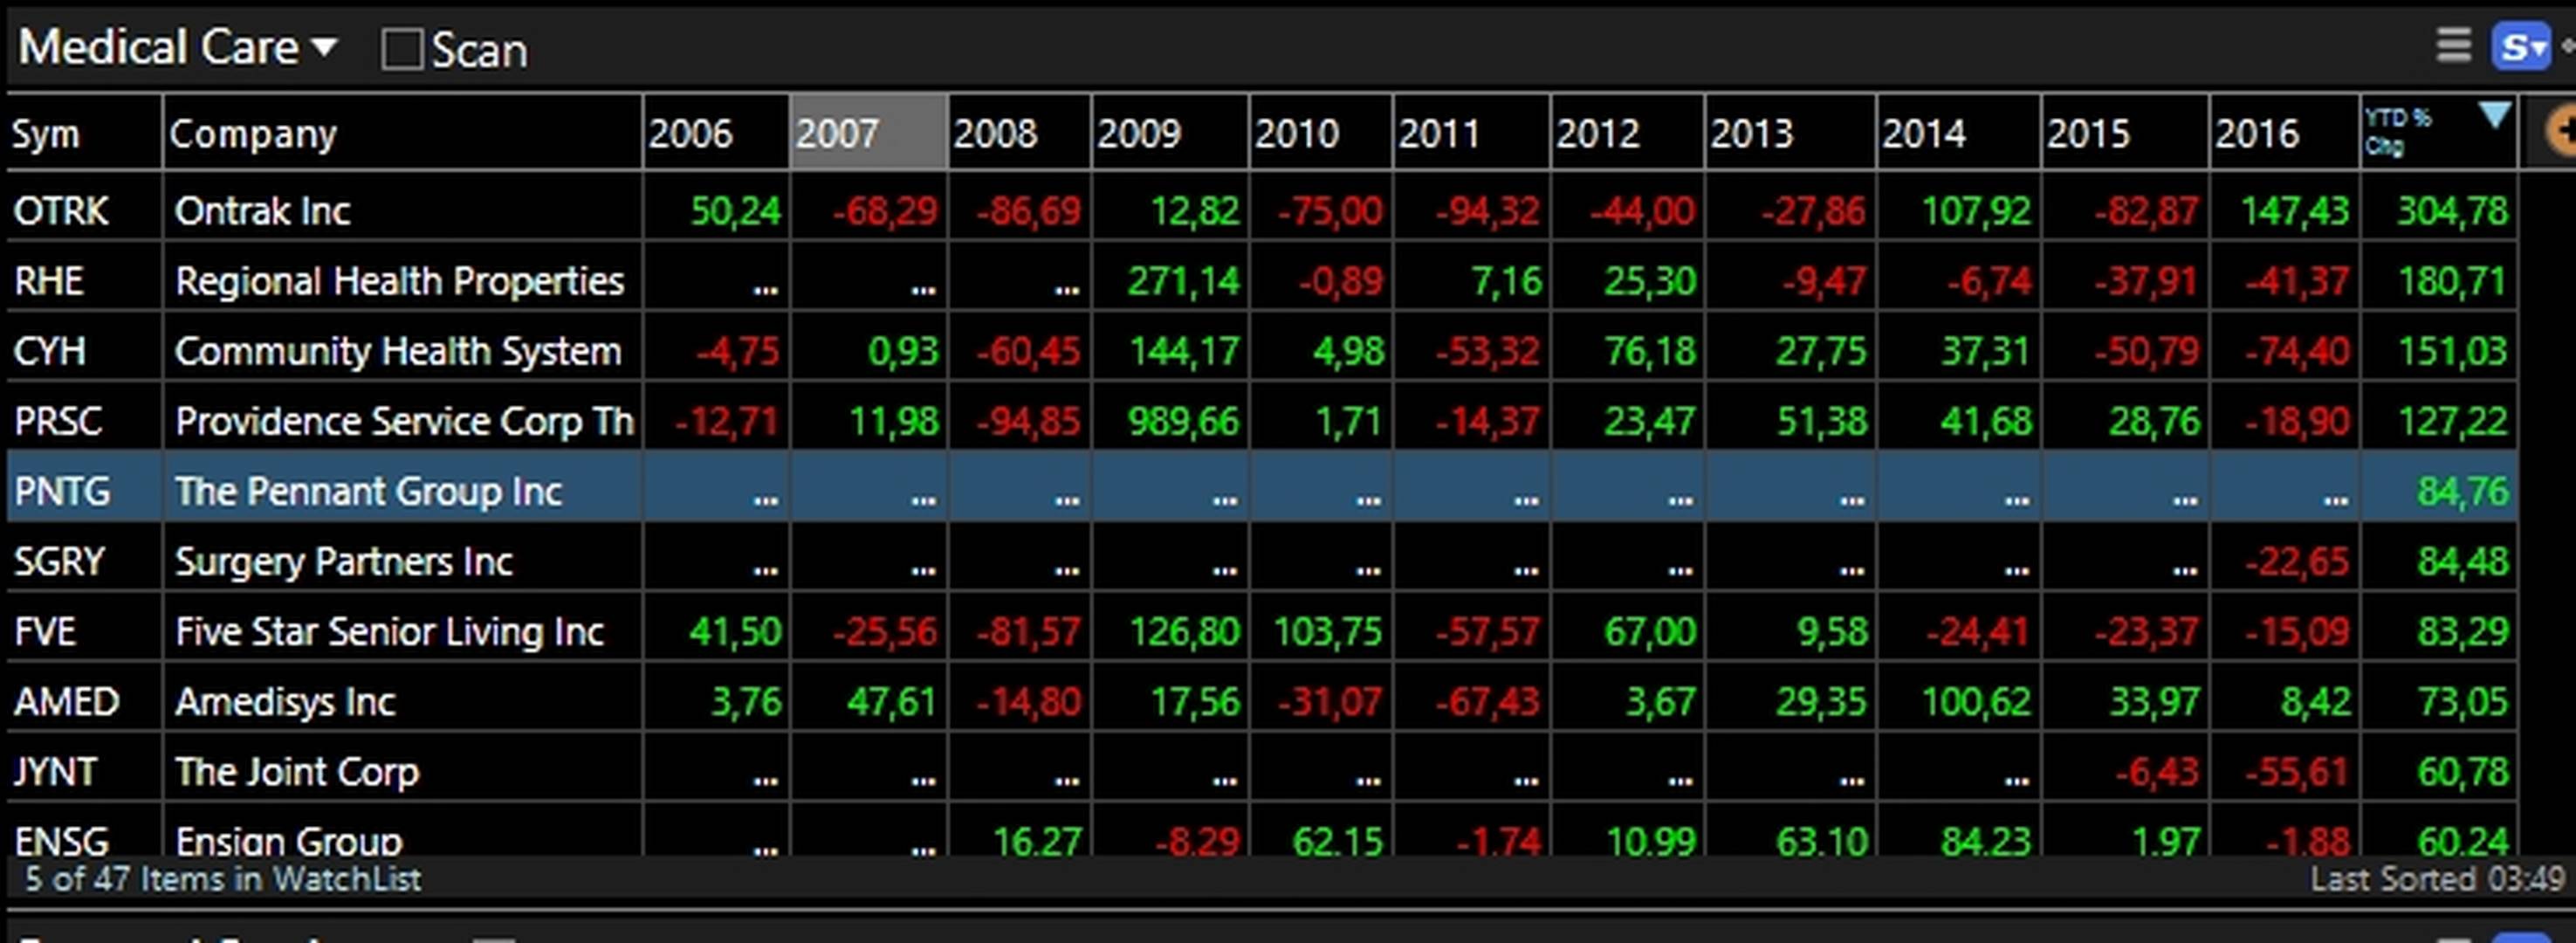
Task: Click company name Regional Health Properties
Action: 400,281
